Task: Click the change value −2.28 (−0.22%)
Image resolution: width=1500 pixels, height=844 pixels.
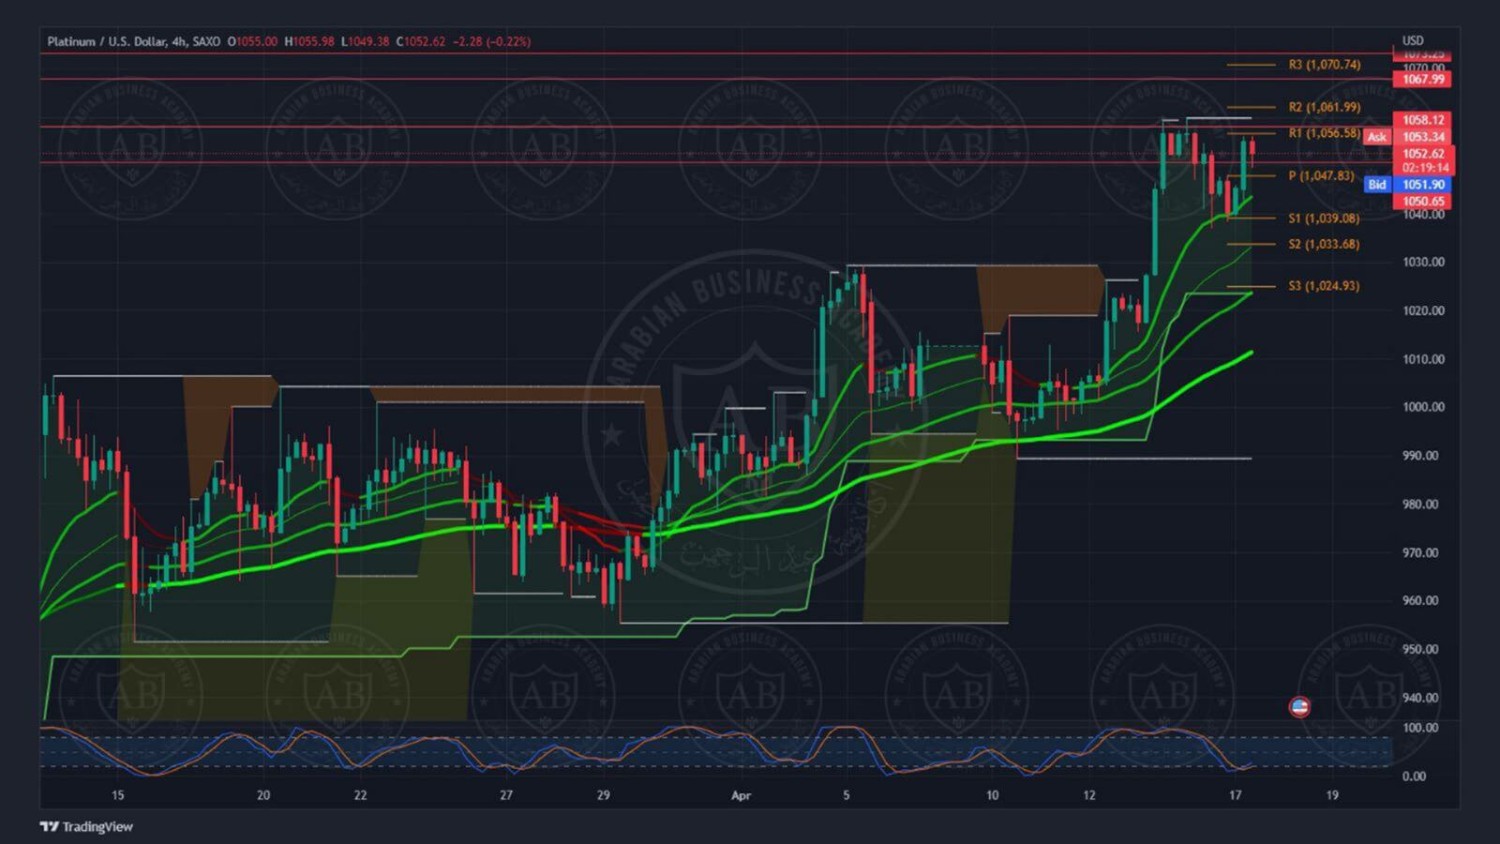Action: [x=492, y=42]
